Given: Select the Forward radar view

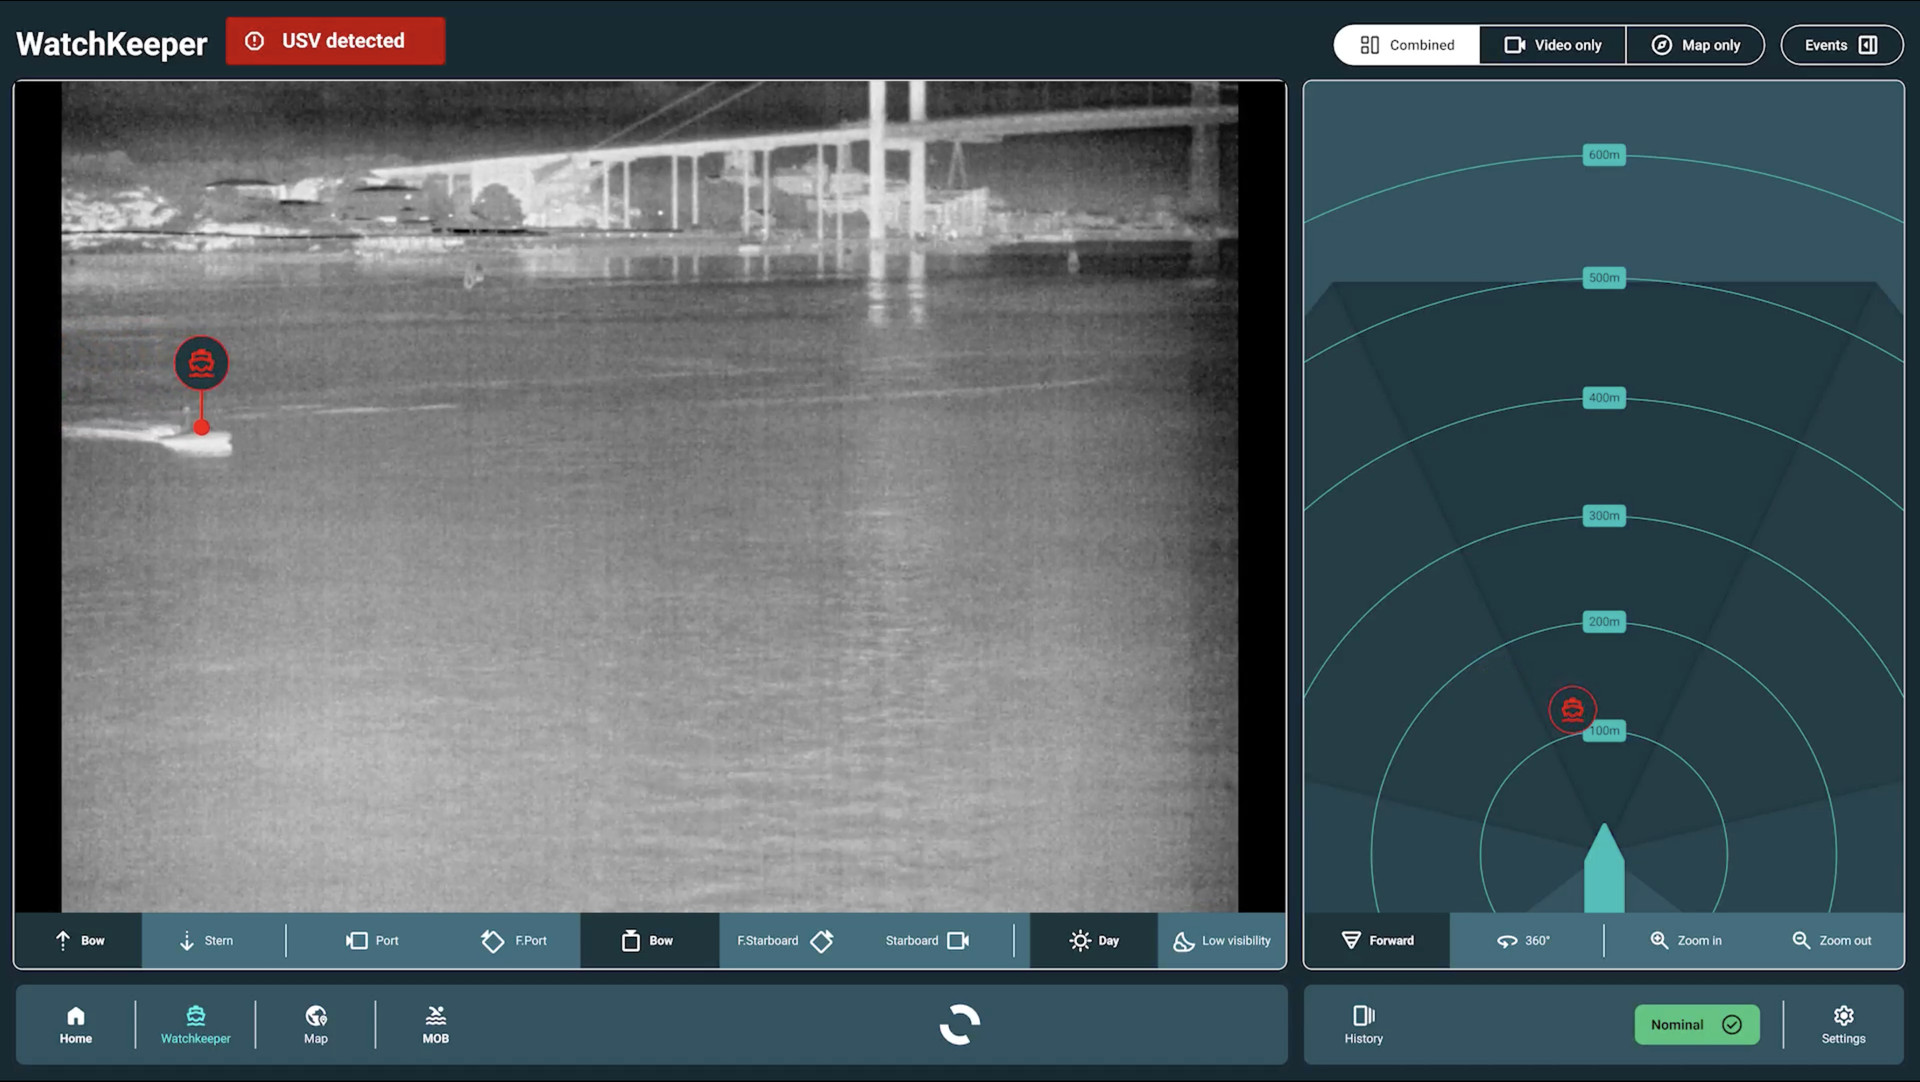Looking at the screenshot, I should [x=1377, y=940].
